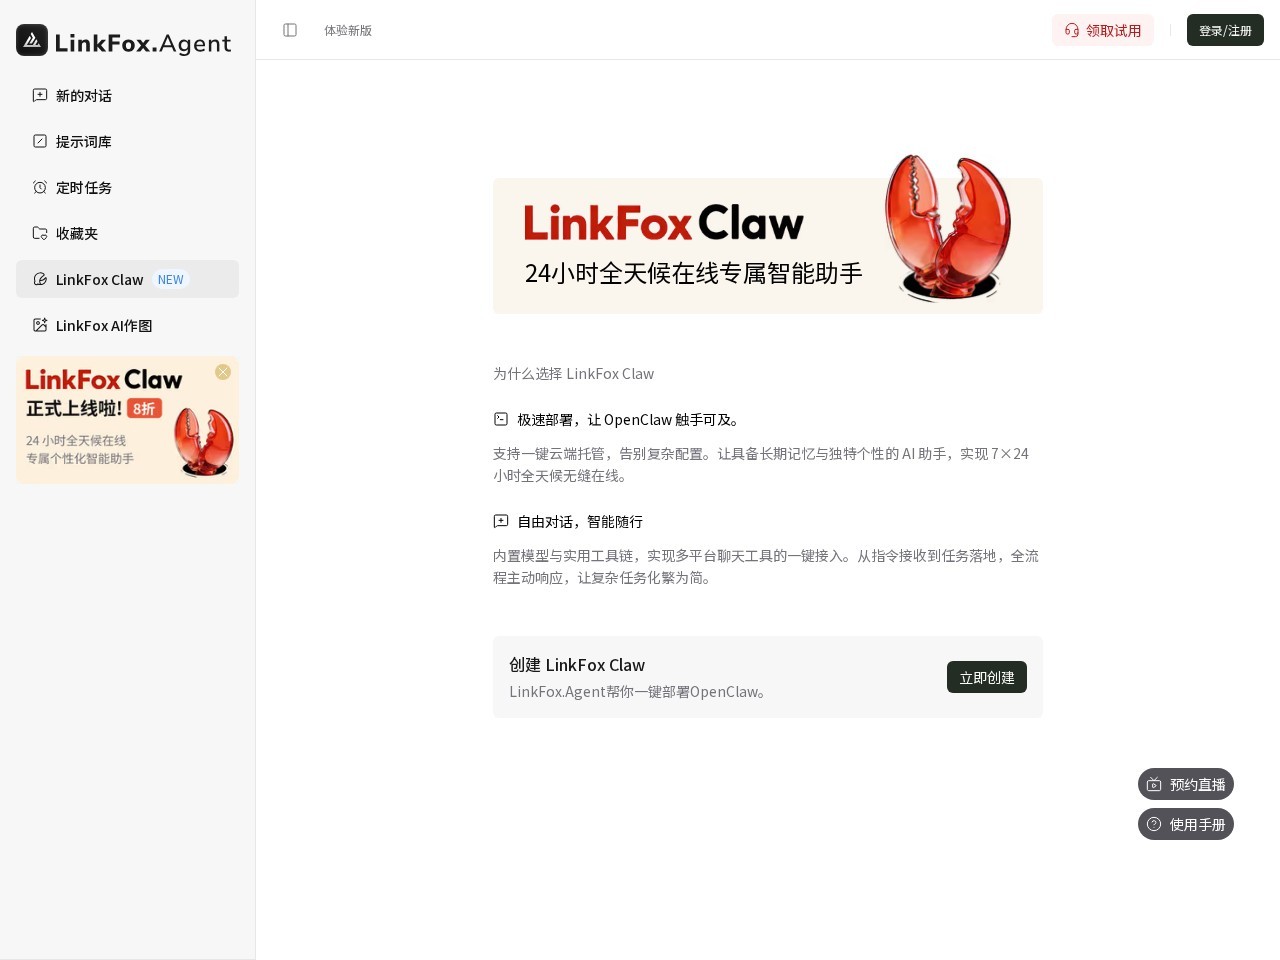This screenshot has width=1280, height=960.
Task: Click the sidebar promo banner 正式上线啦
Action: pos(127,420)
